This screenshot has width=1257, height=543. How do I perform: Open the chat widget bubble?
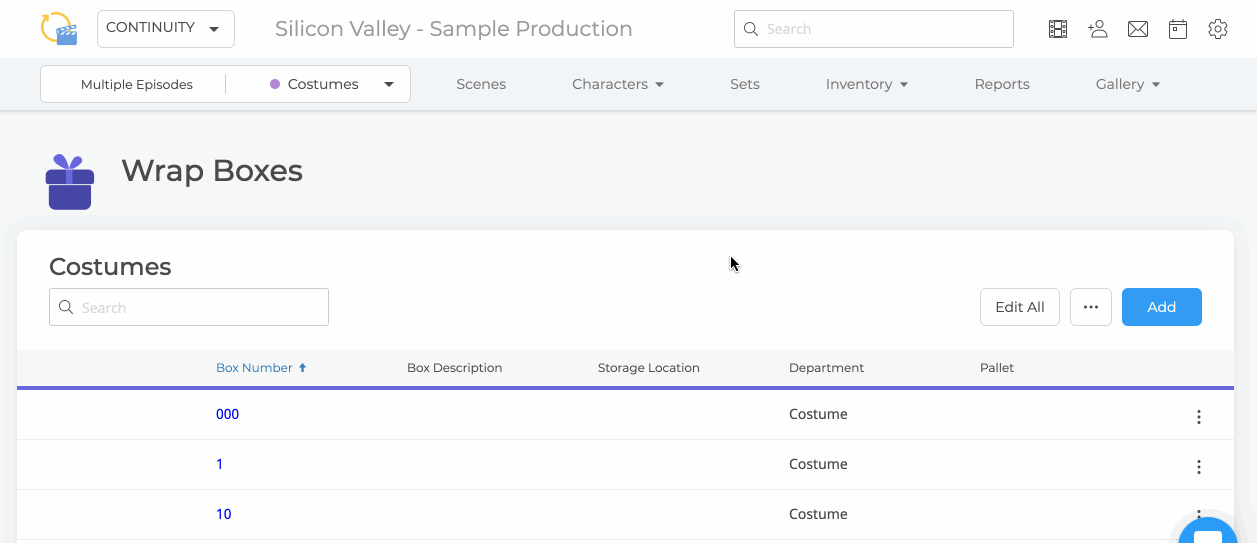click(x=1207, y=532)
